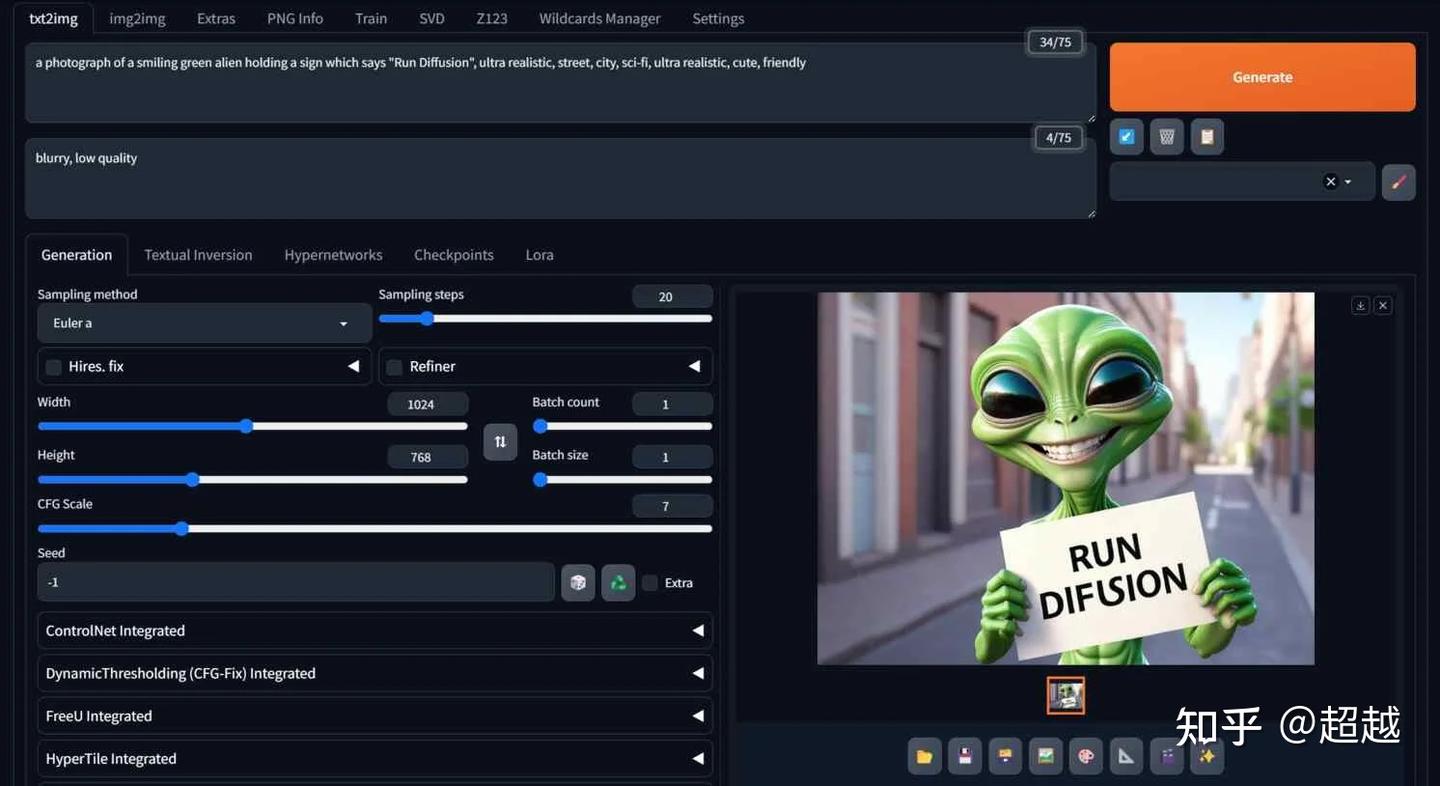Enable the Refiner checkbox
Viewport: 1440px width, 786px height.
coord(394,366)
